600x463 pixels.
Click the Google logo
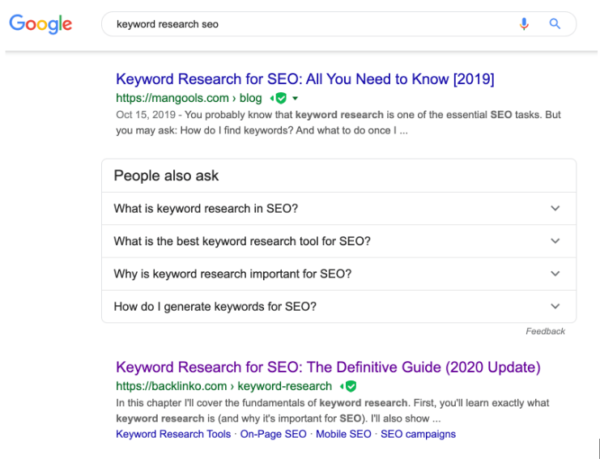tap(41, 24)
